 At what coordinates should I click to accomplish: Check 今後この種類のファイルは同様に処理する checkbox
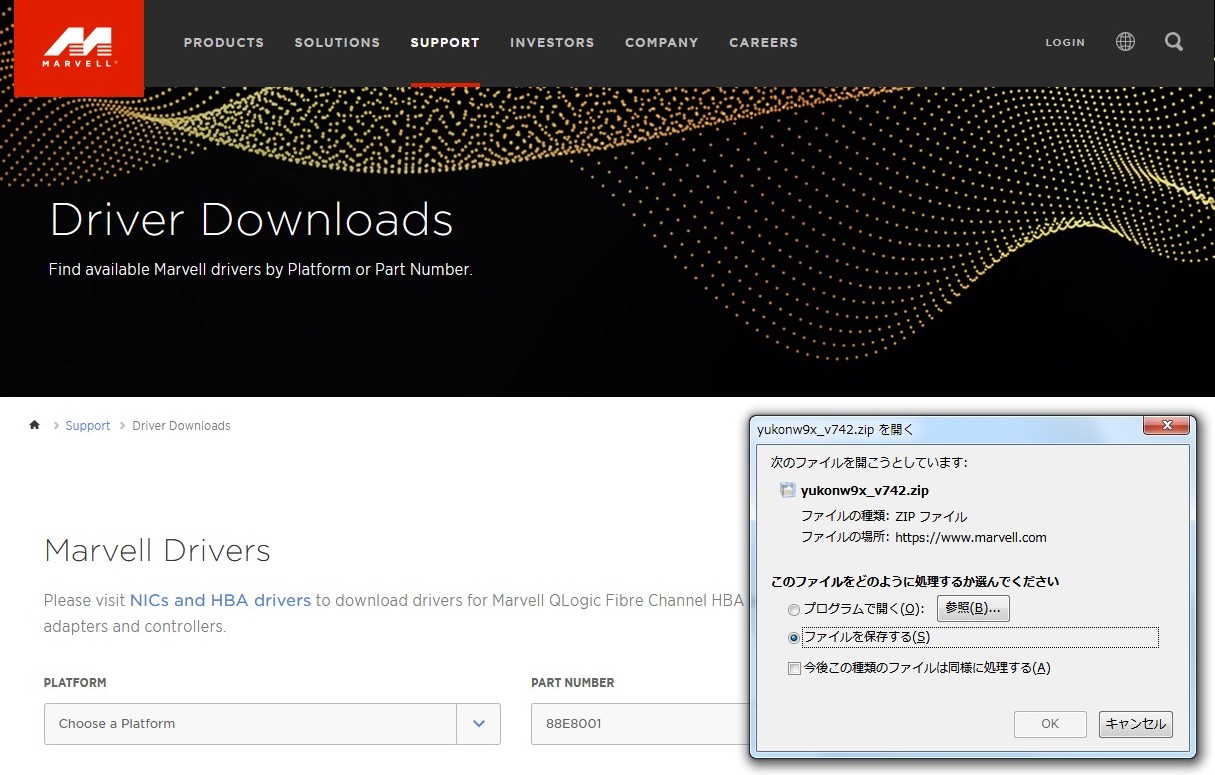794,668
